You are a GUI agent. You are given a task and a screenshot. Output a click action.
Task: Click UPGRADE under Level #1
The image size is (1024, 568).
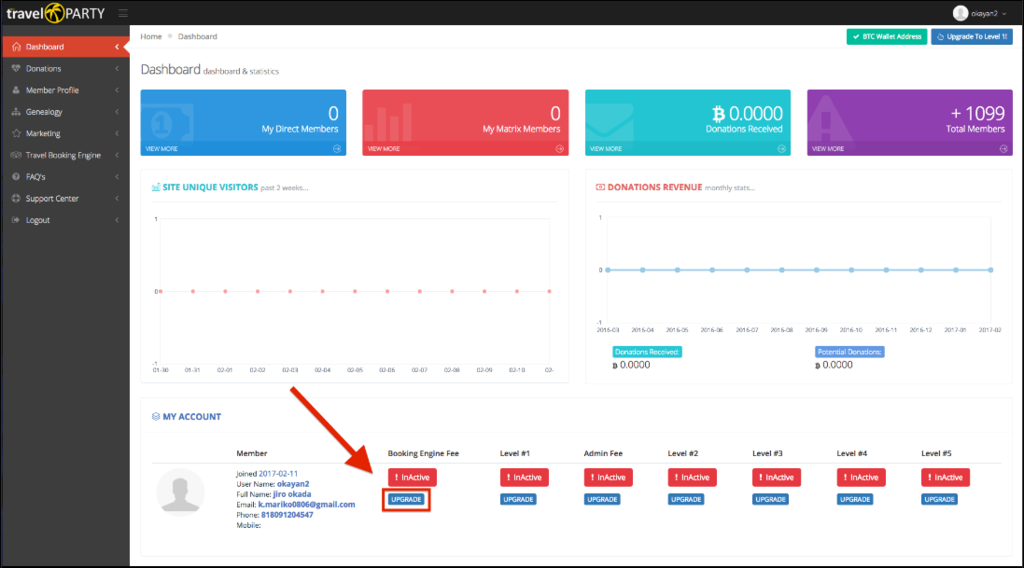519,499
